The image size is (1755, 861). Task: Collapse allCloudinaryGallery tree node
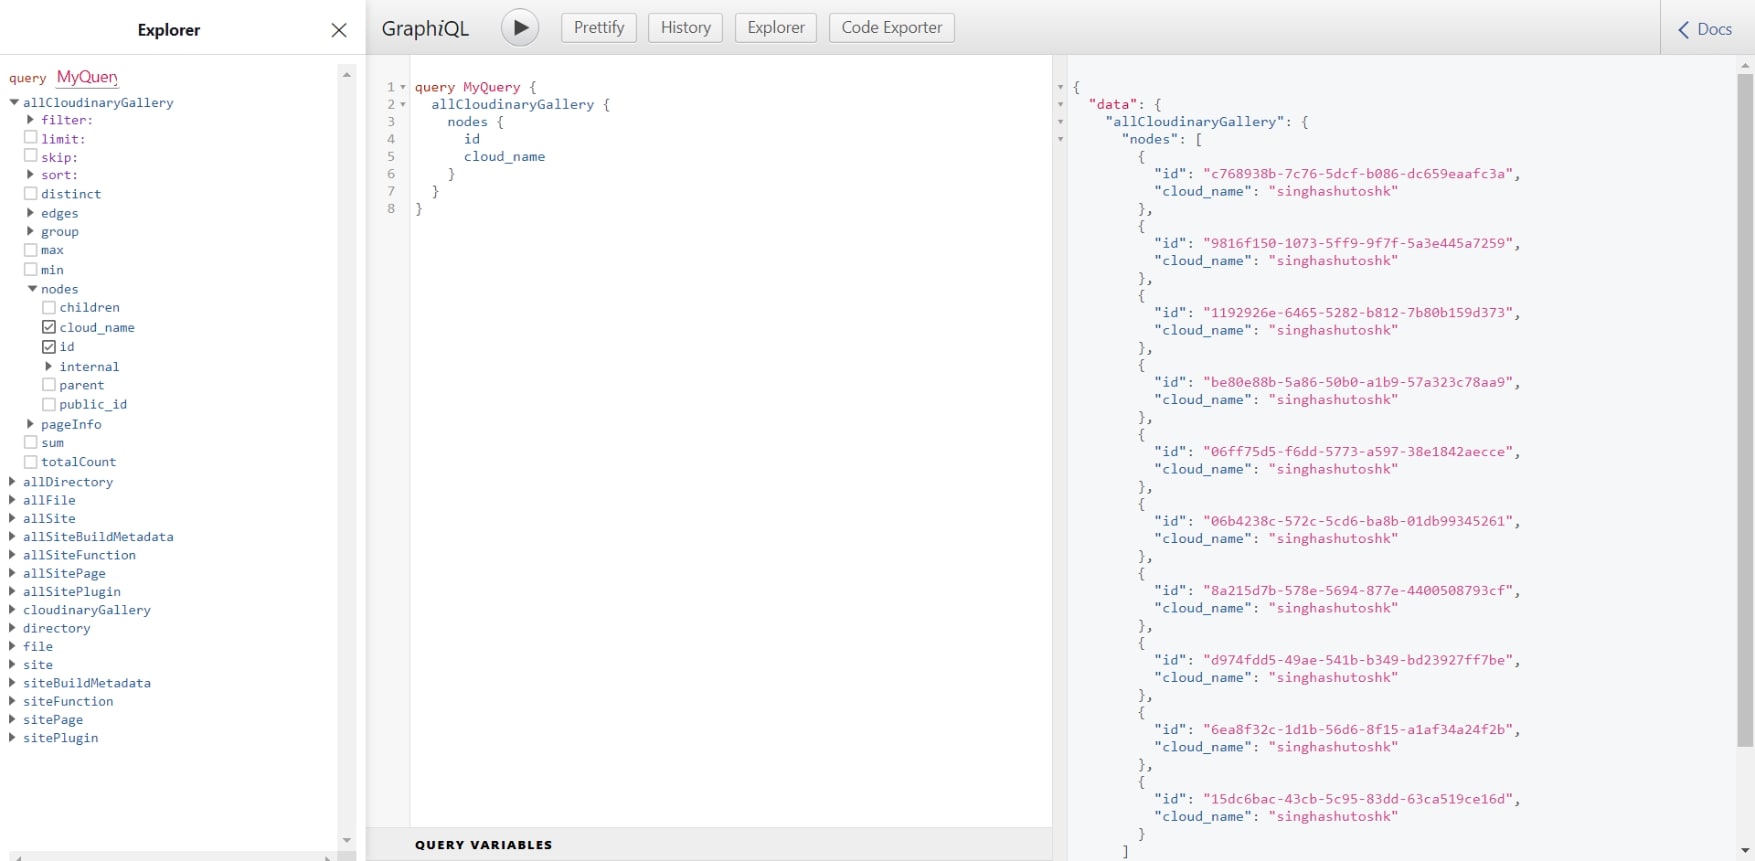click(14, 102)
